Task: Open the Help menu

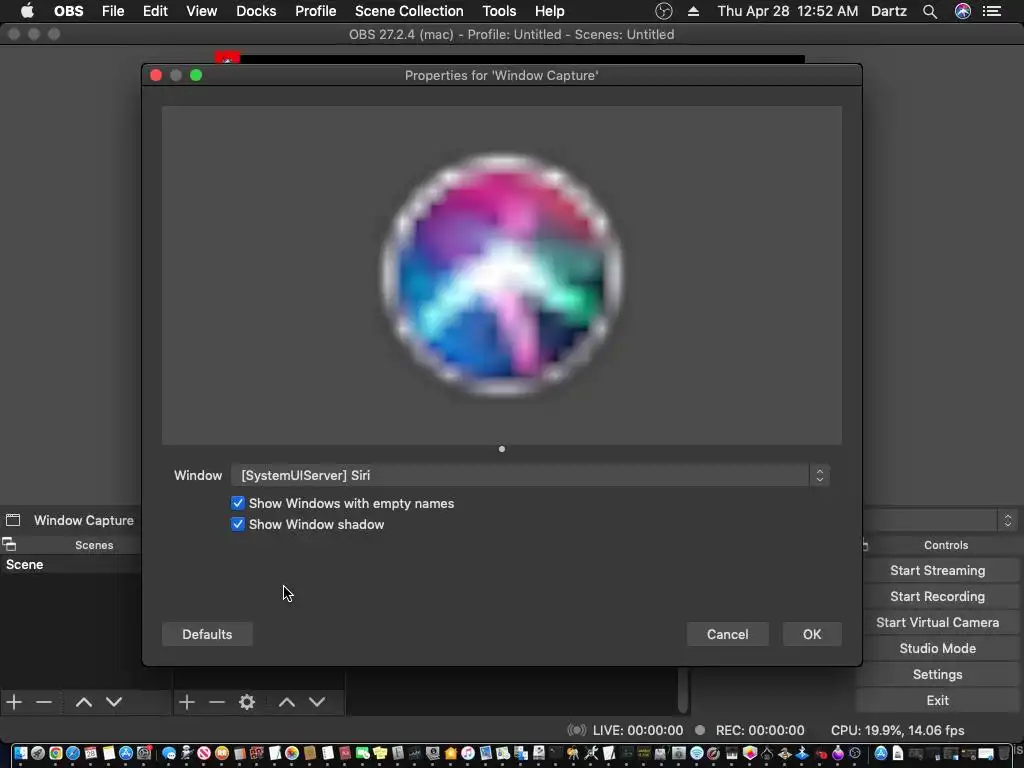Action: (549, 11)
